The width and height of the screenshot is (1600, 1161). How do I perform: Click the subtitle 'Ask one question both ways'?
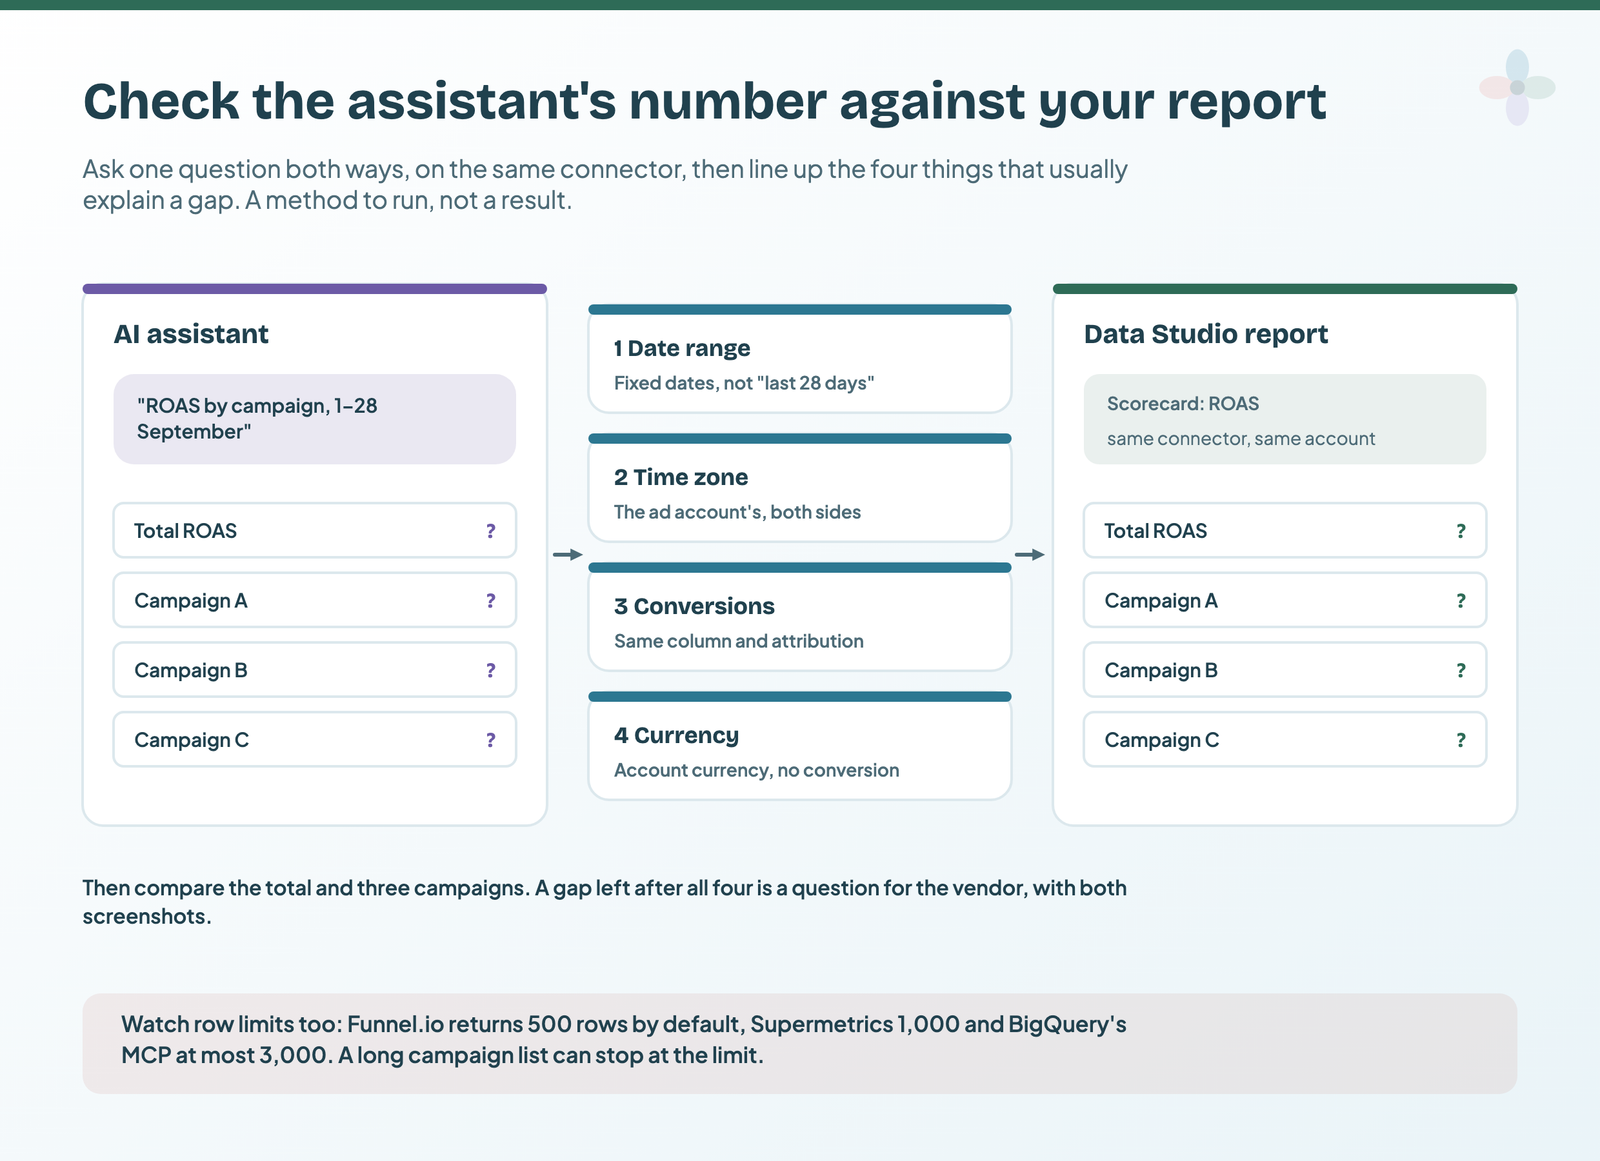coord(605,185)
